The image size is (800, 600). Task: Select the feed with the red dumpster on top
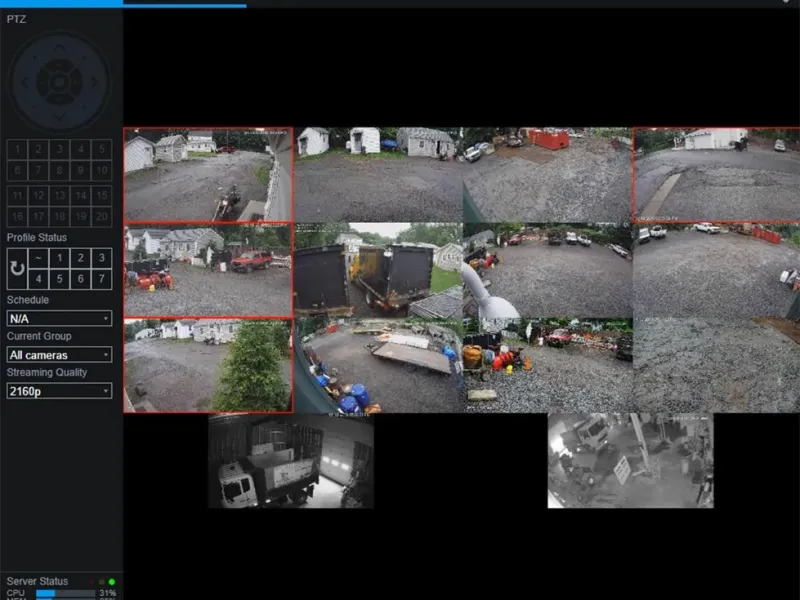547,174
